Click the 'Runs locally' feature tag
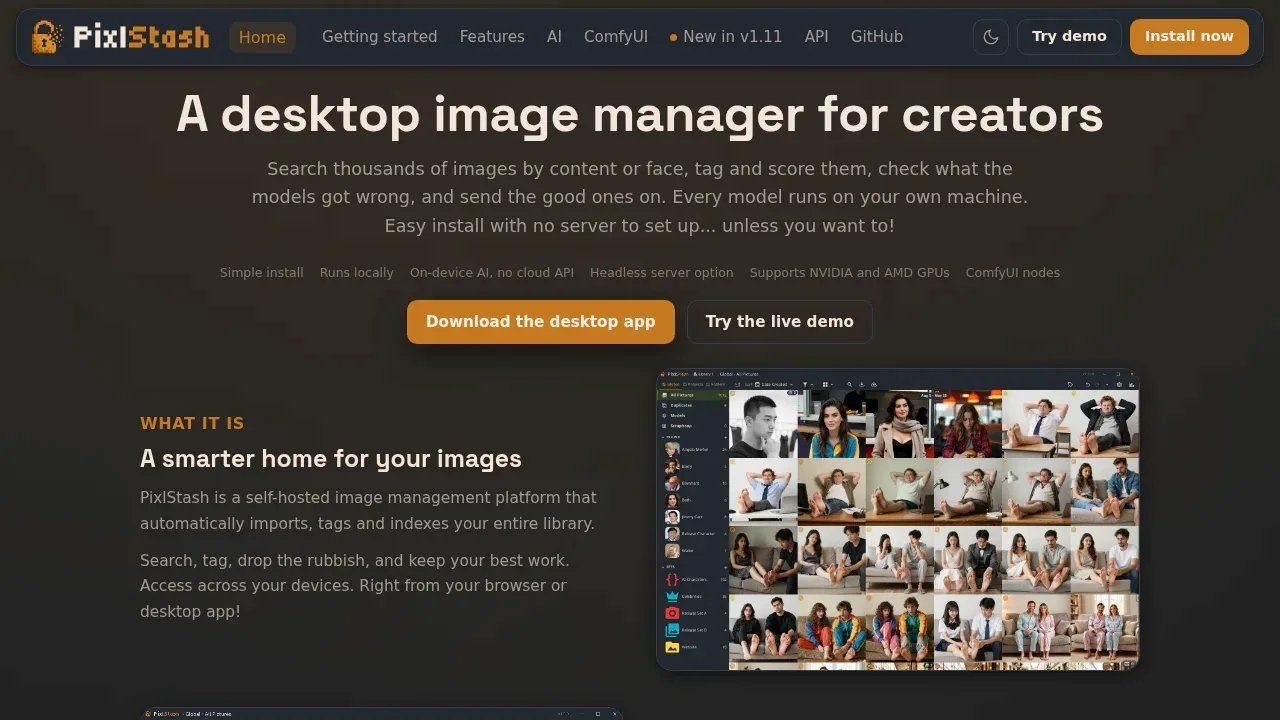 coord(357,273)
